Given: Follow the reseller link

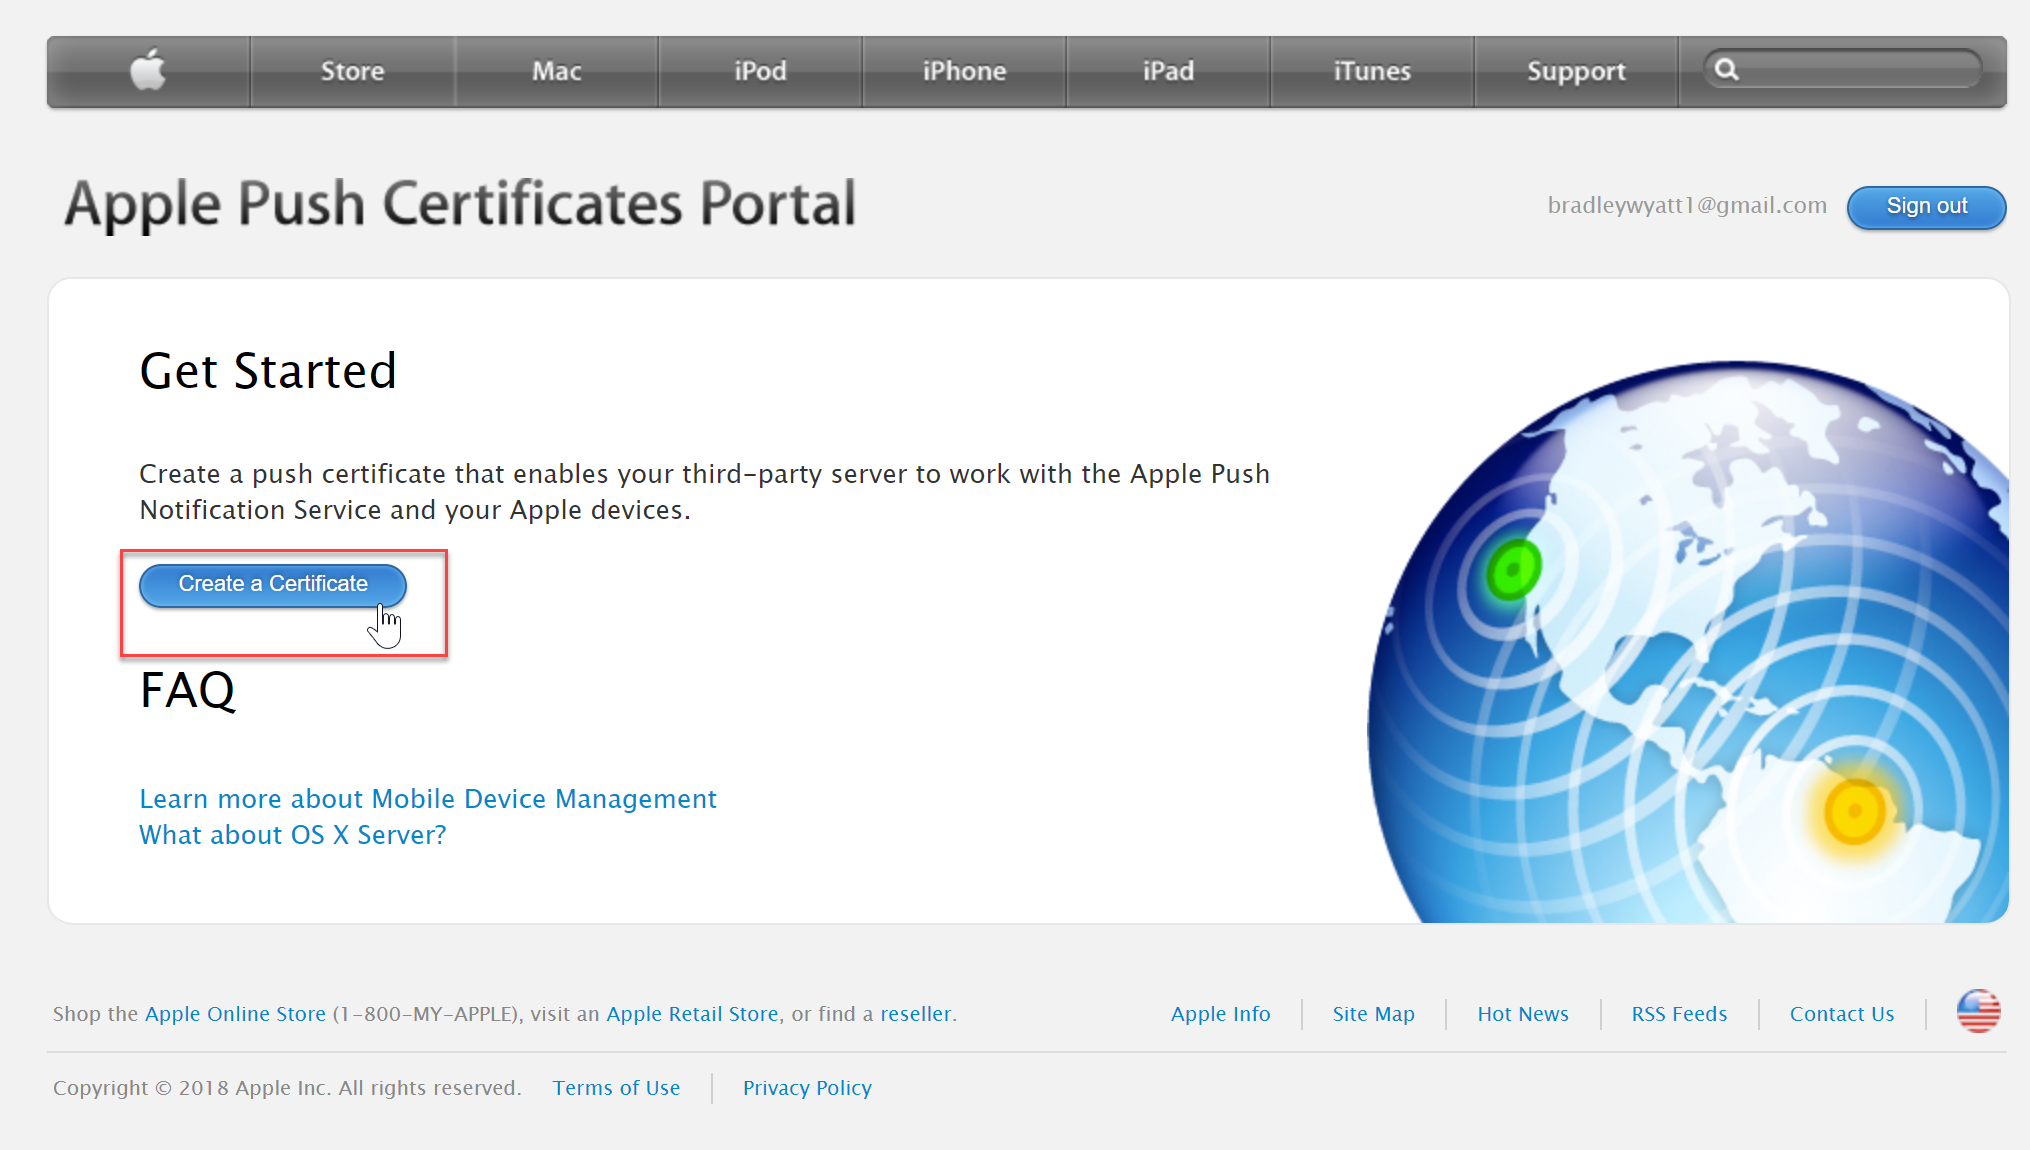Looking at the screenshot, I should pos(915,1014).
